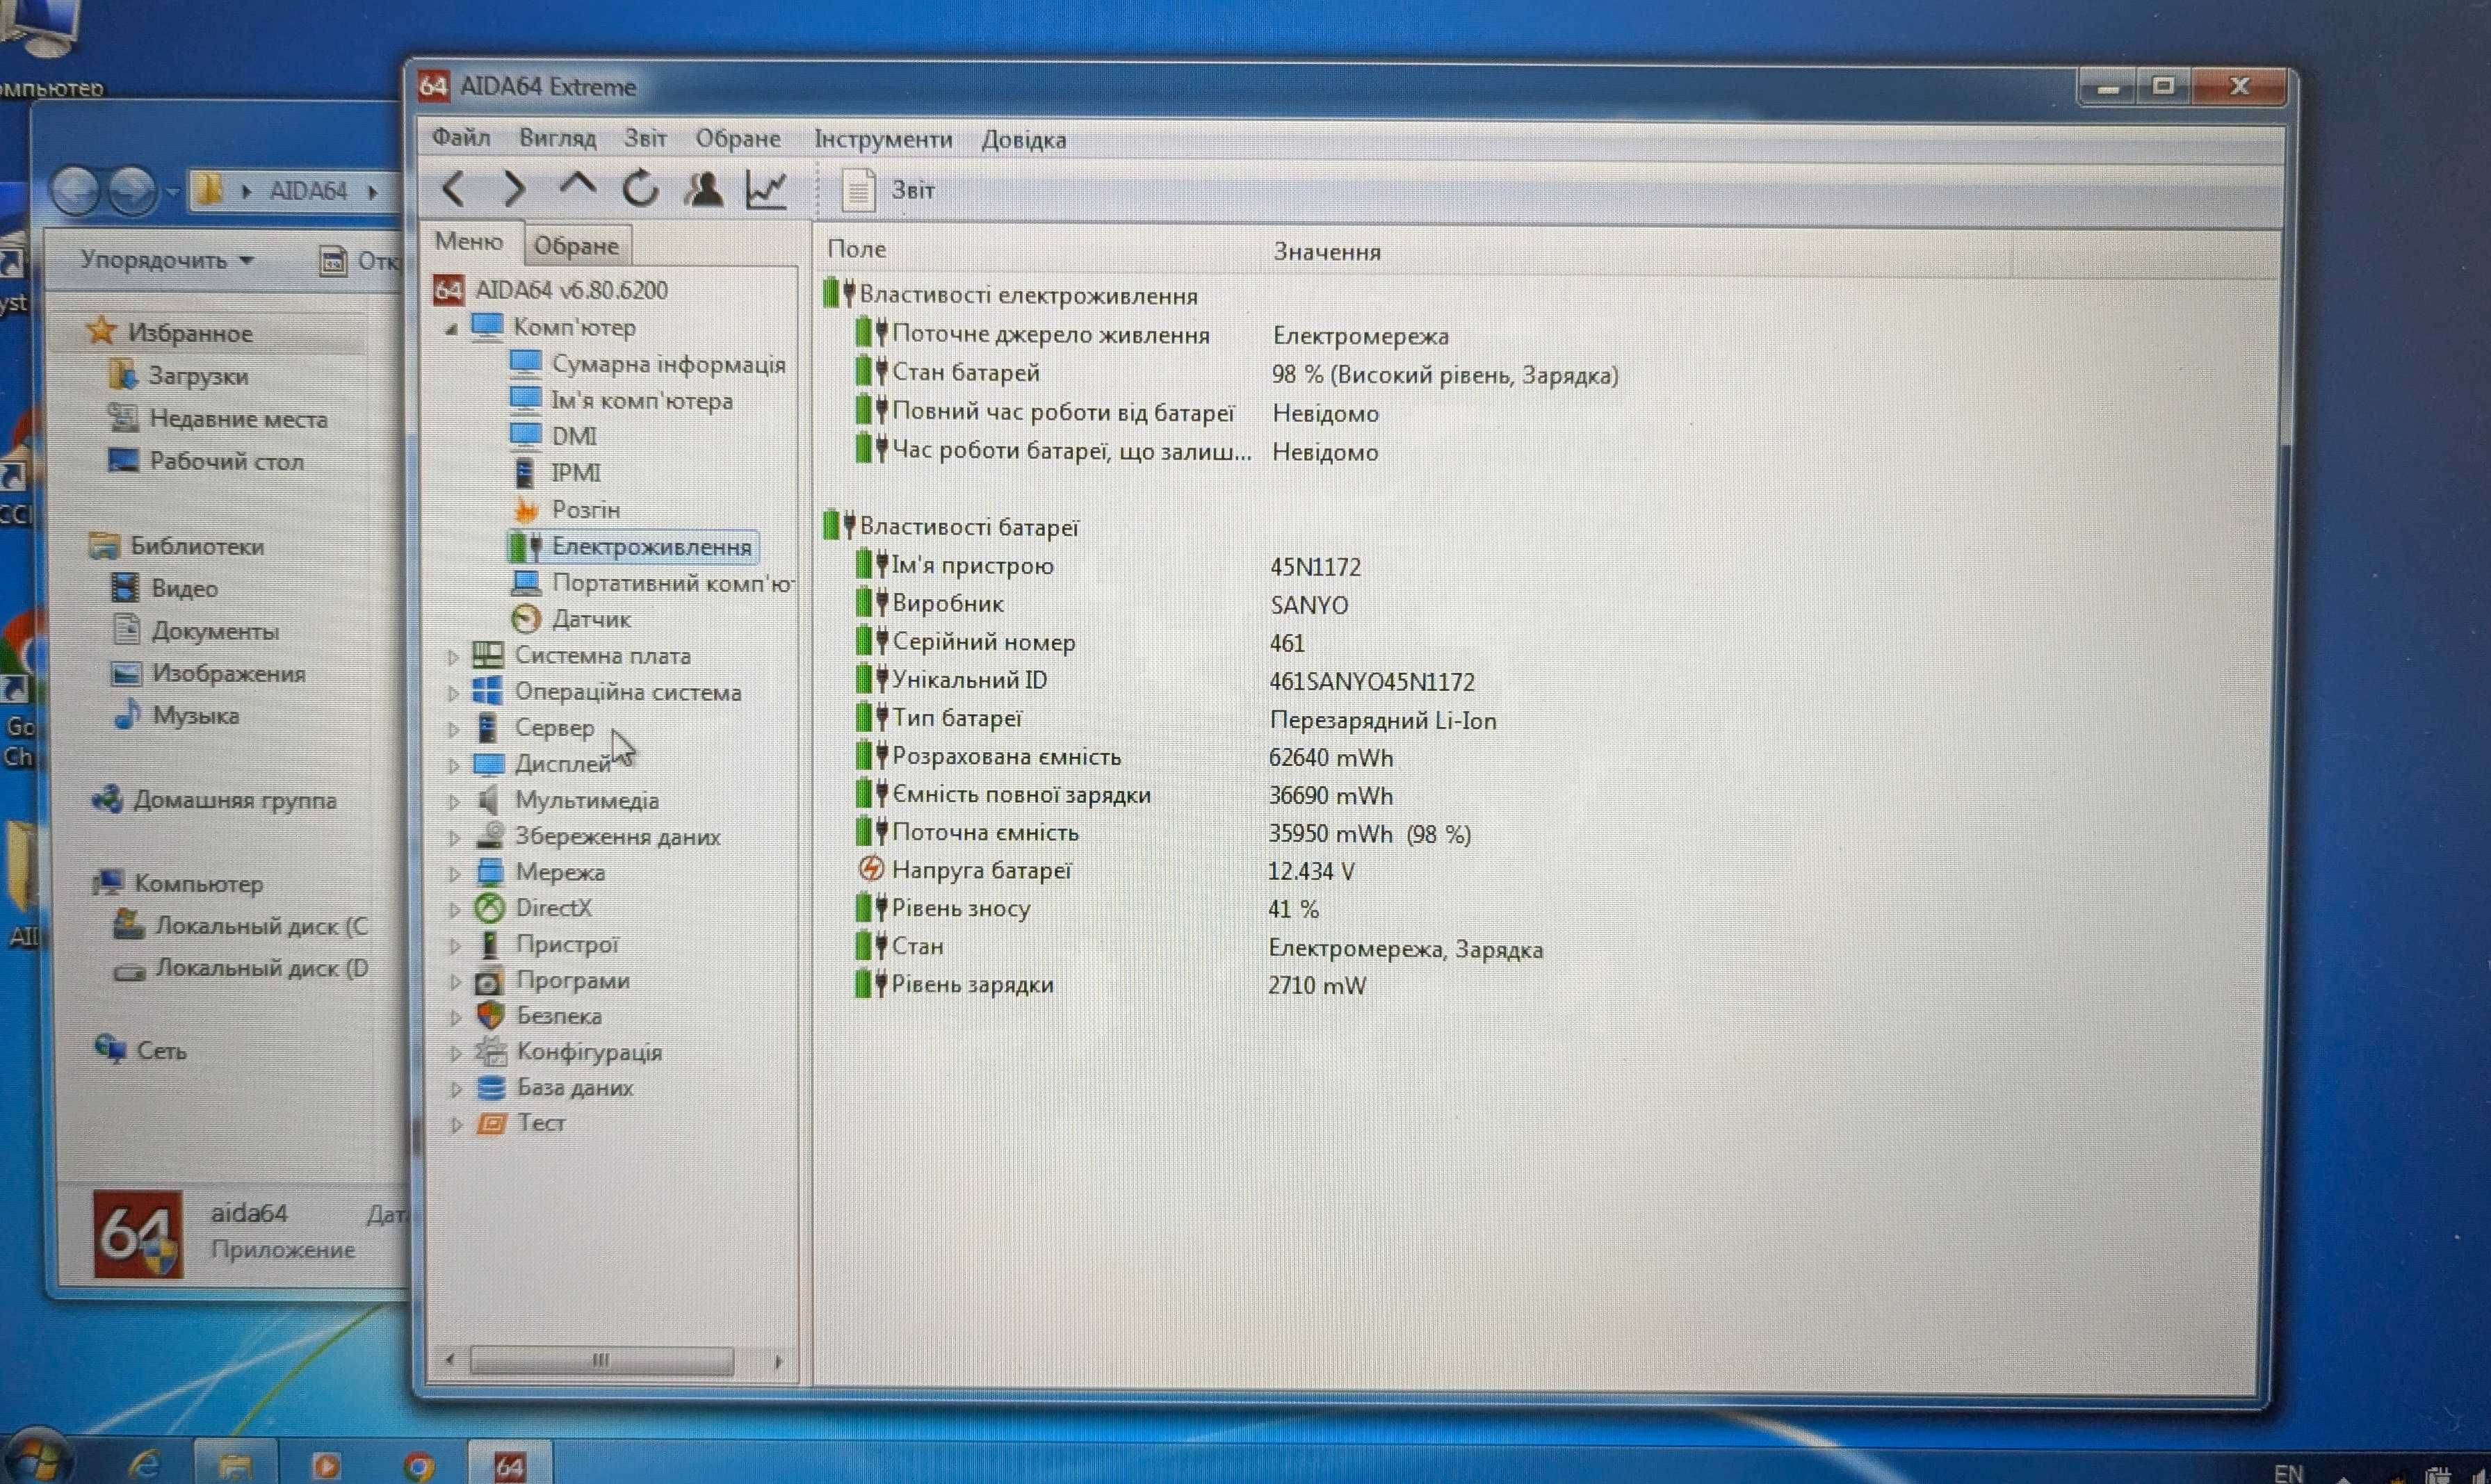Open the Обране menu in menu bar
The height and width of the screenshot is (1484, 2491).
pyautogui.click(x=738, y=138)
